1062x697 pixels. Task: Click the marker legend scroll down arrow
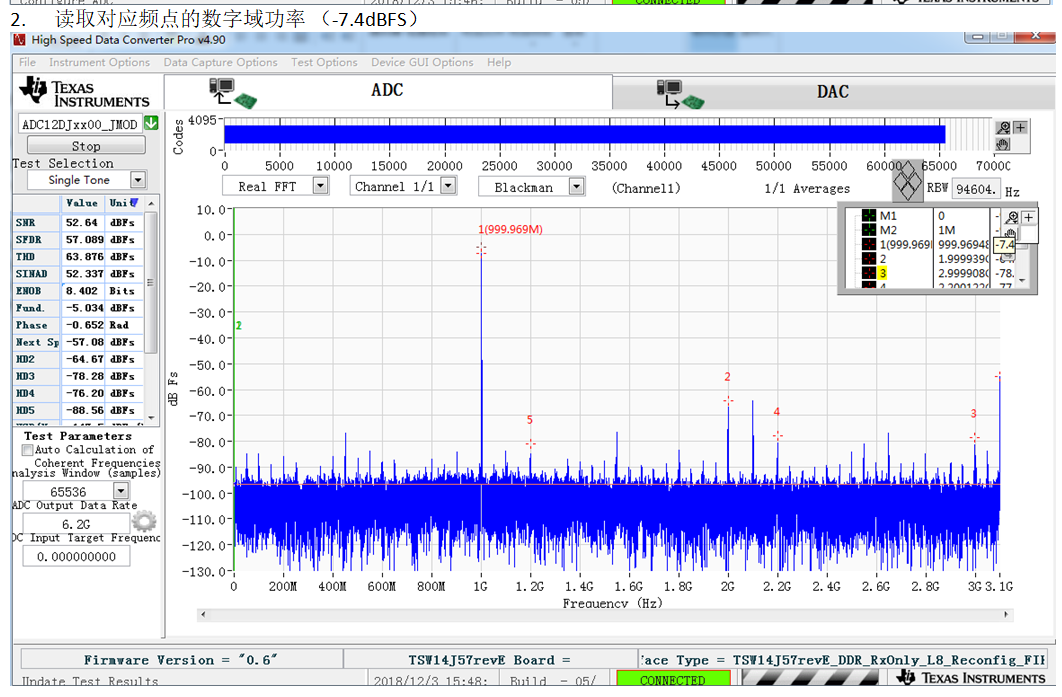1022,280
